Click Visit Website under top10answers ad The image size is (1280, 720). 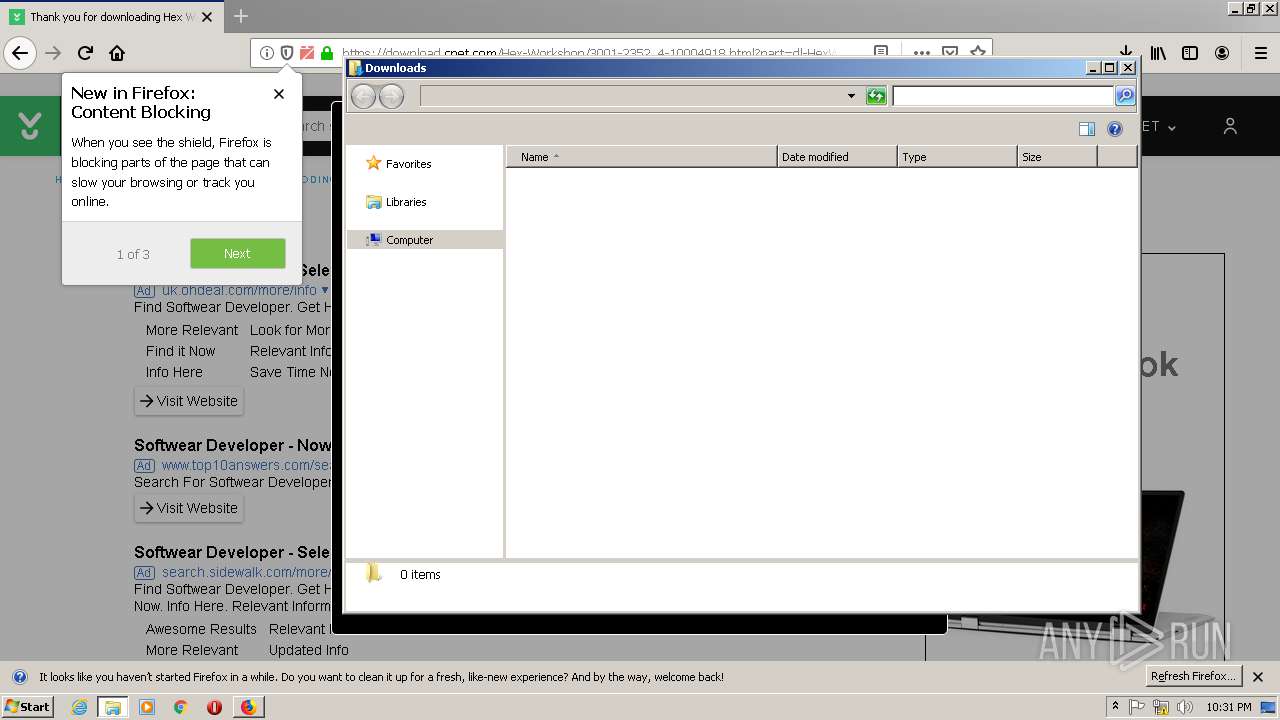[189, 508]
